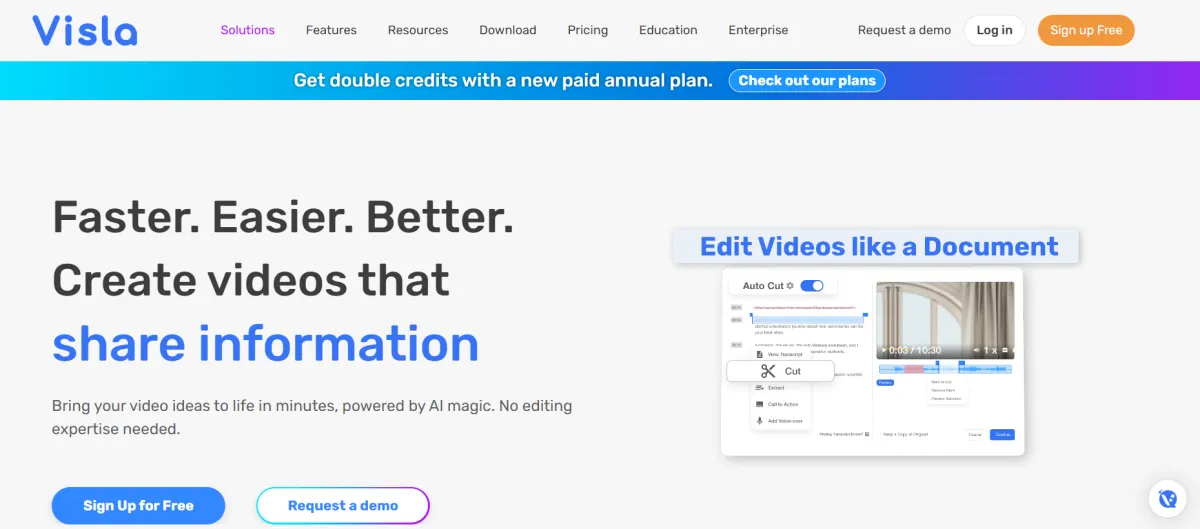Image resolution: width=1200 pixels, height=529 pixels.
Task: Open the Solutions menu
Action: [x=248, y=30]
